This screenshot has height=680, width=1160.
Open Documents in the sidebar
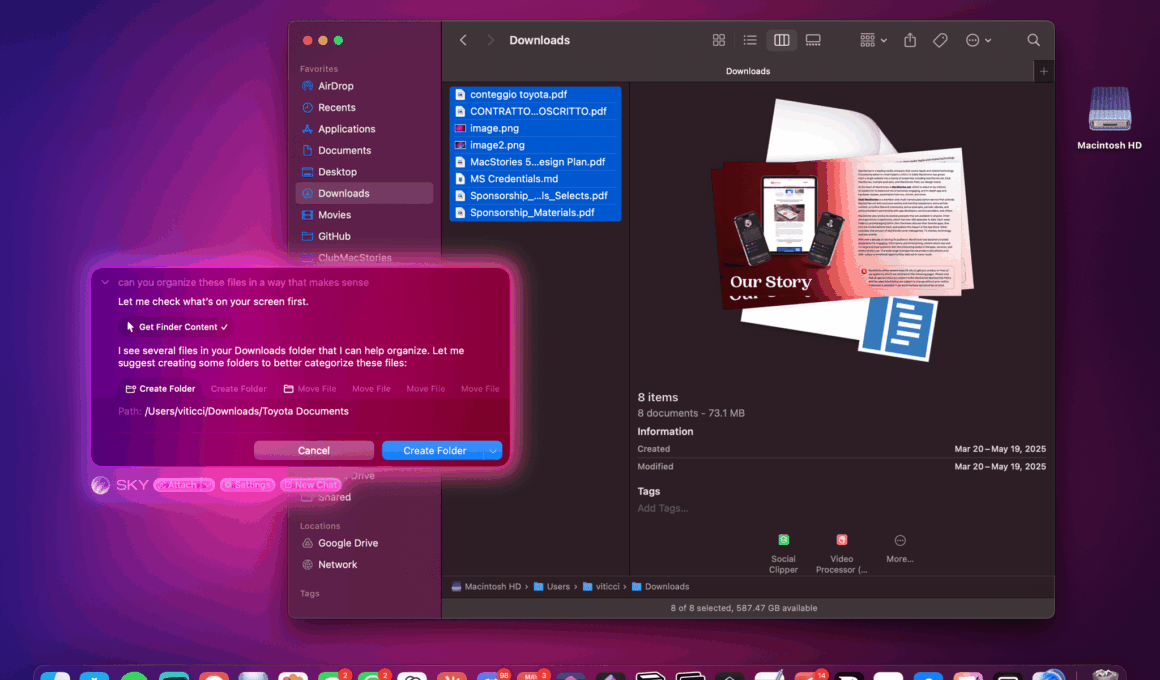click(364, 150)
